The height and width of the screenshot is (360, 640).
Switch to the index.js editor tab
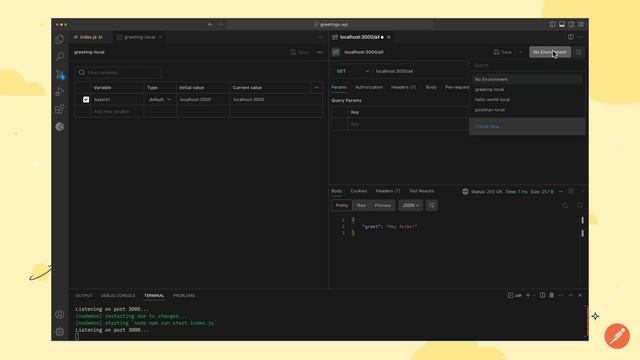pyautogui.click(x=89, y=37)
